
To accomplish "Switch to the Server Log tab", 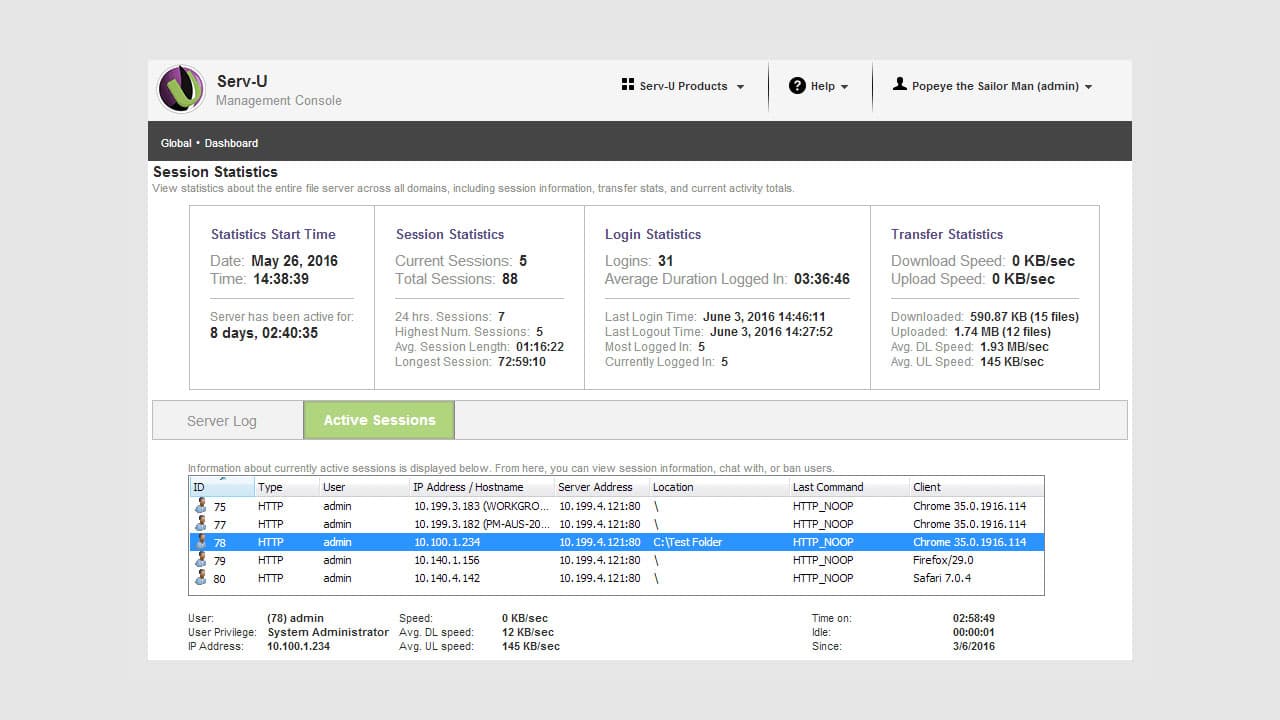I will (222, 421).
